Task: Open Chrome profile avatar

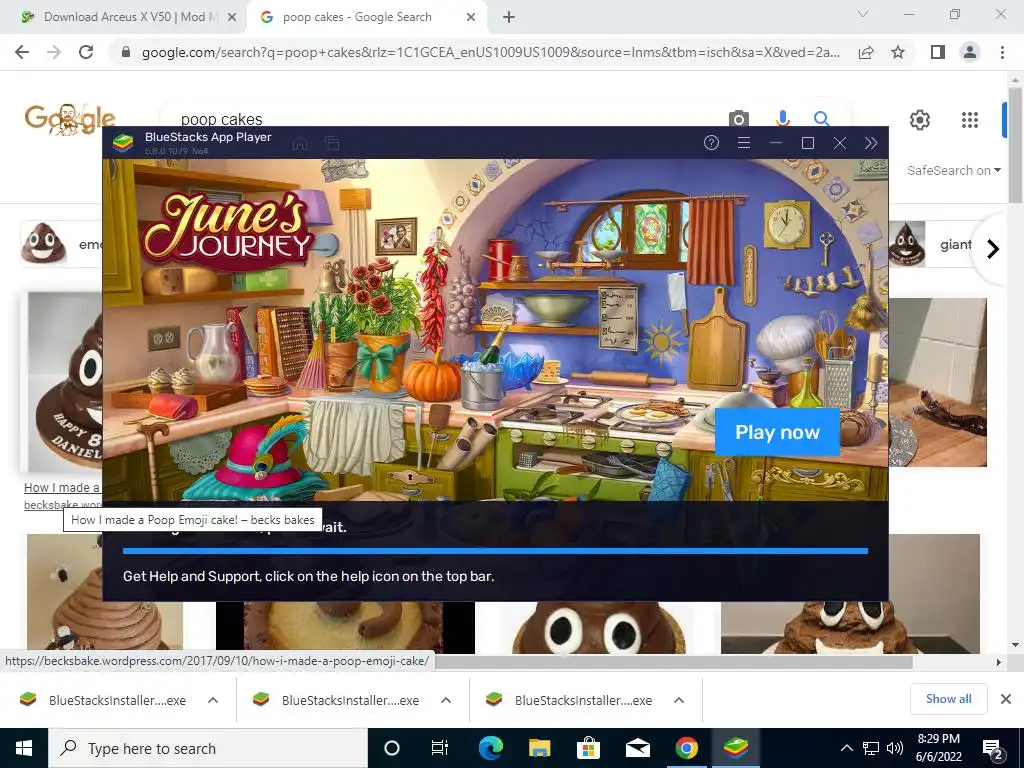Action: 970,52
